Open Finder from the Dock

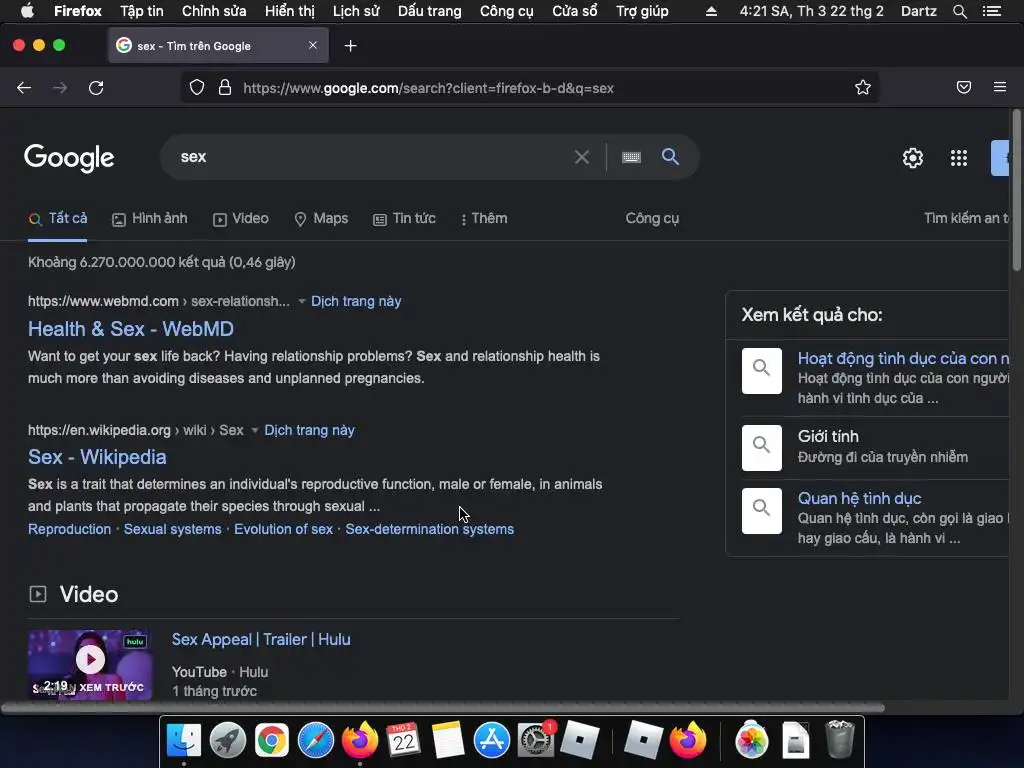tap(184, 741)
